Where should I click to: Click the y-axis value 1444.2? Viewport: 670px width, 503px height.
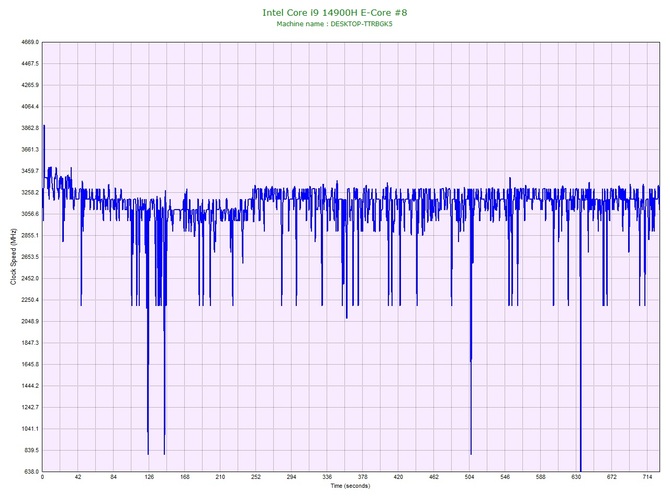point(30,386)
